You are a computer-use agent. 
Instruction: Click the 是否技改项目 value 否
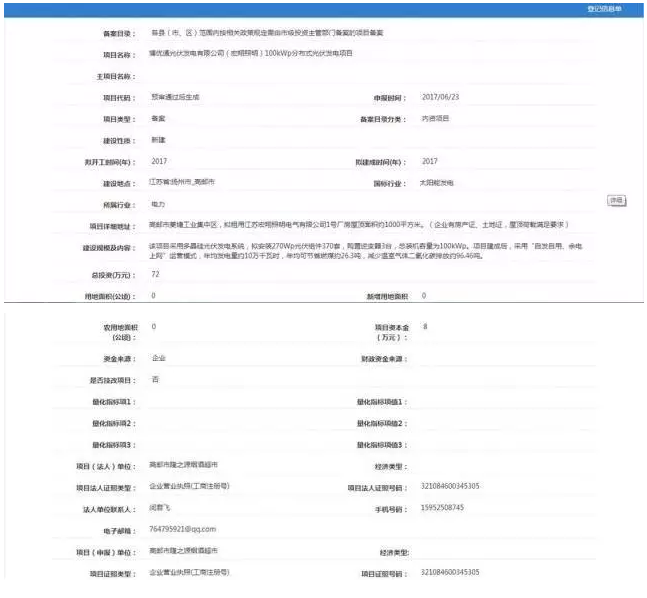154,379
